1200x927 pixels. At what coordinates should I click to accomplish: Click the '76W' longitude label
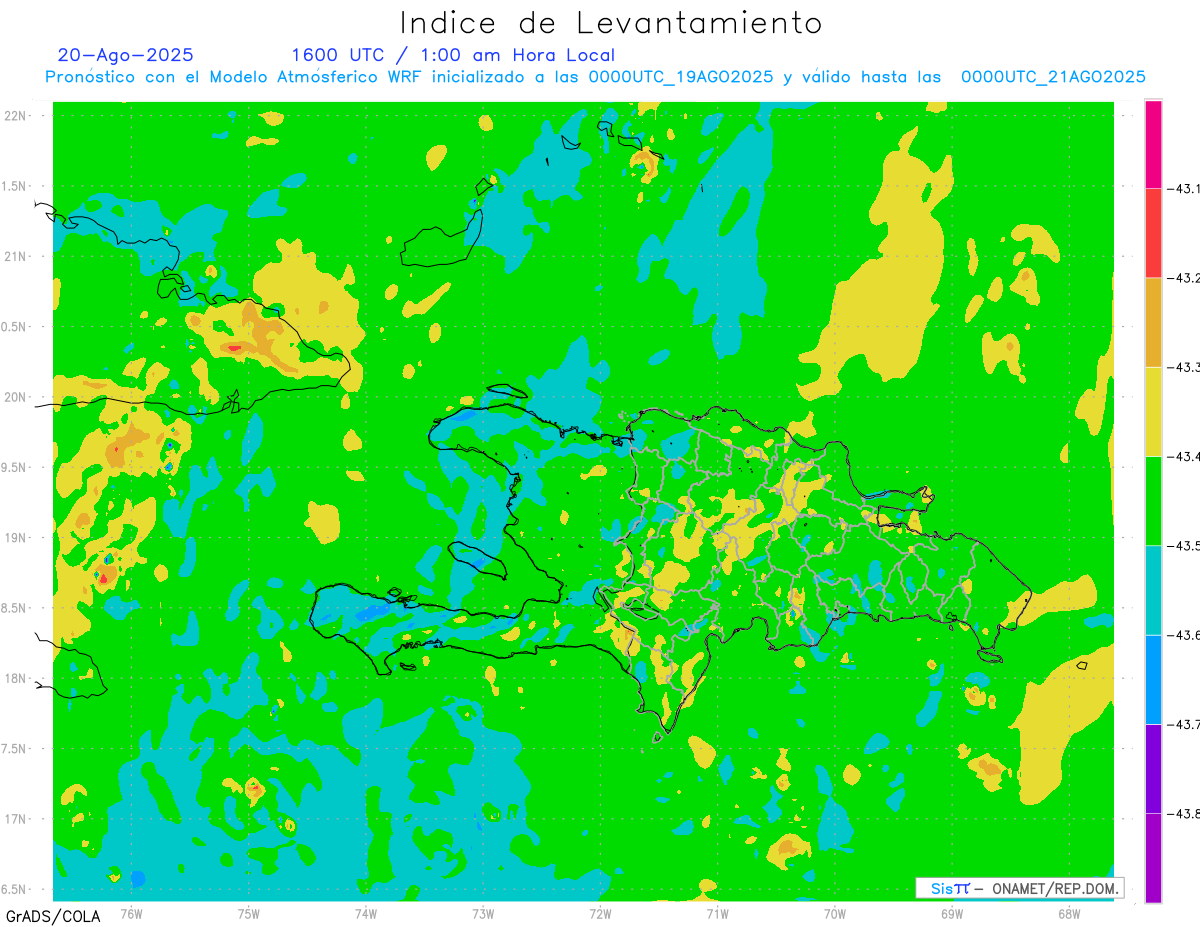[131, 912]
